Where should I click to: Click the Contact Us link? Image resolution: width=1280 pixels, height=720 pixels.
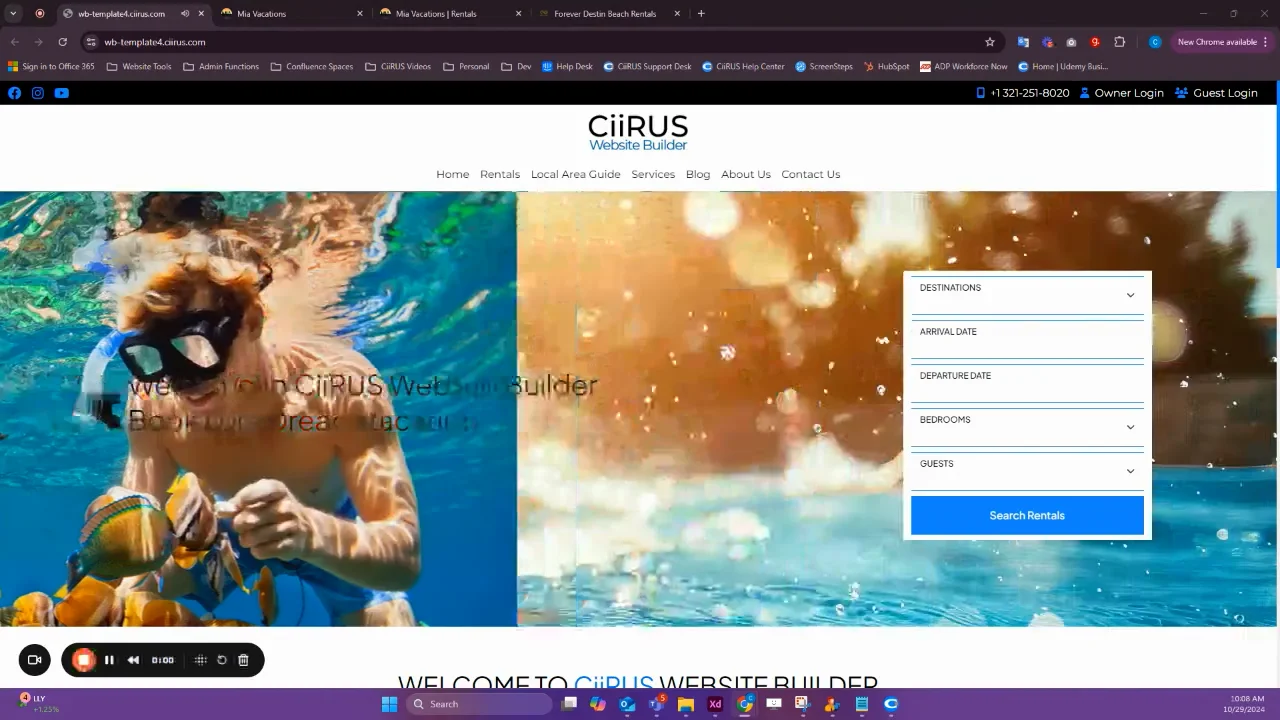click(811, 174)
